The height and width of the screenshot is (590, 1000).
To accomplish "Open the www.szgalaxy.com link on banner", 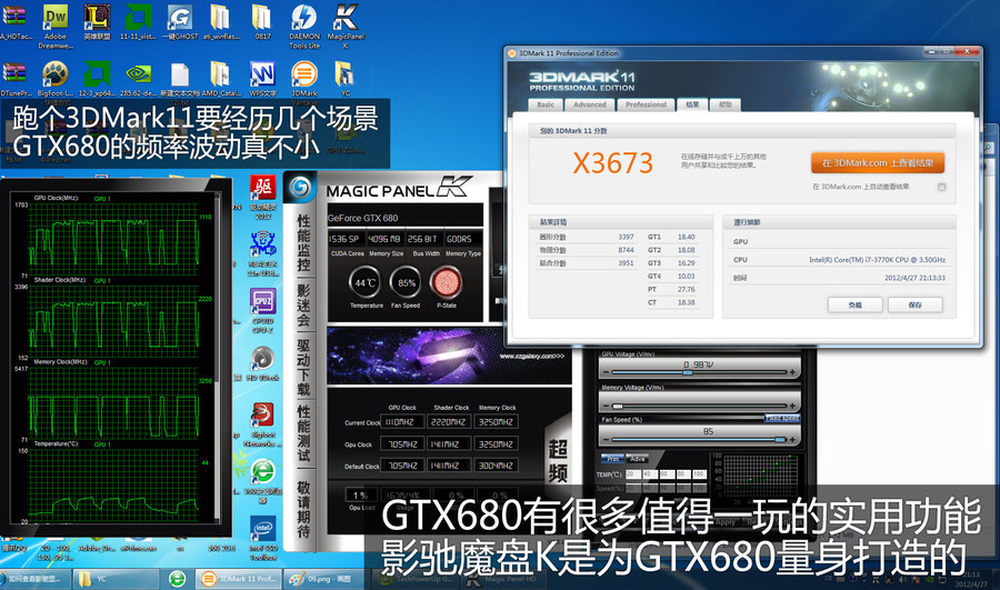I will click(531, 356).
